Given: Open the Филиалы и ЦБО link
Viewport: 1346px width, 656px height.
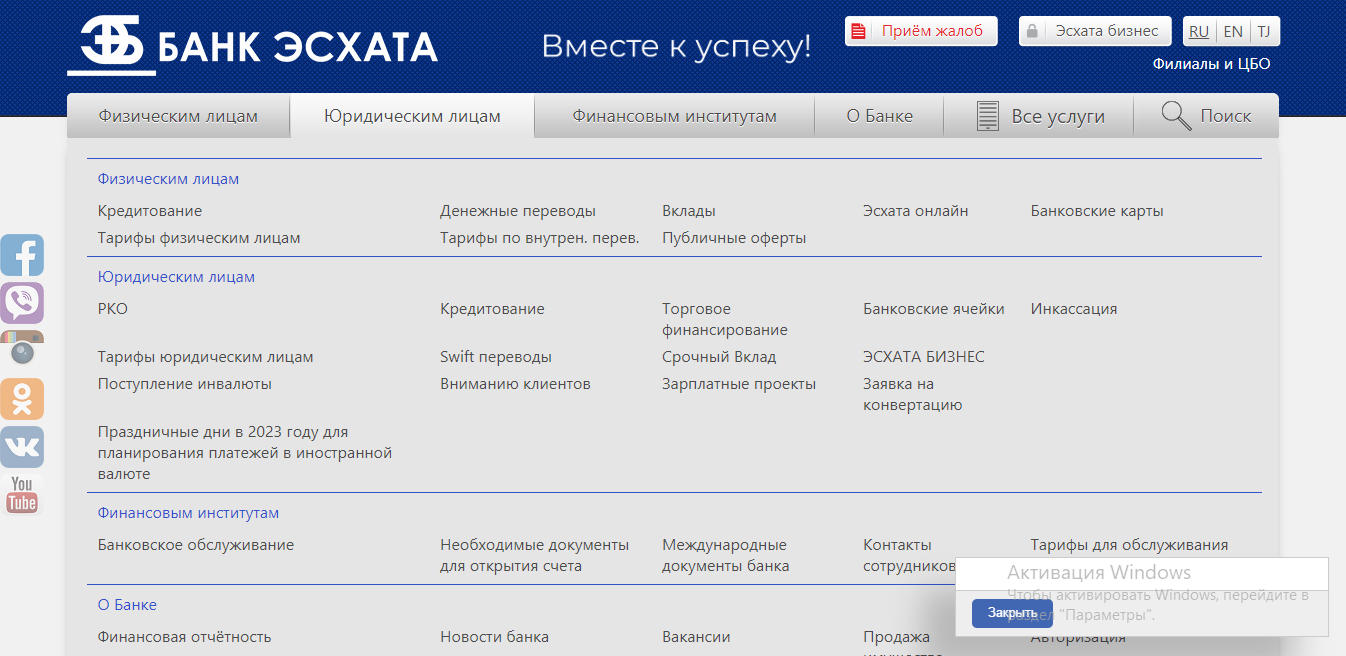Looking at the screenshot, I should (1211, 64).
